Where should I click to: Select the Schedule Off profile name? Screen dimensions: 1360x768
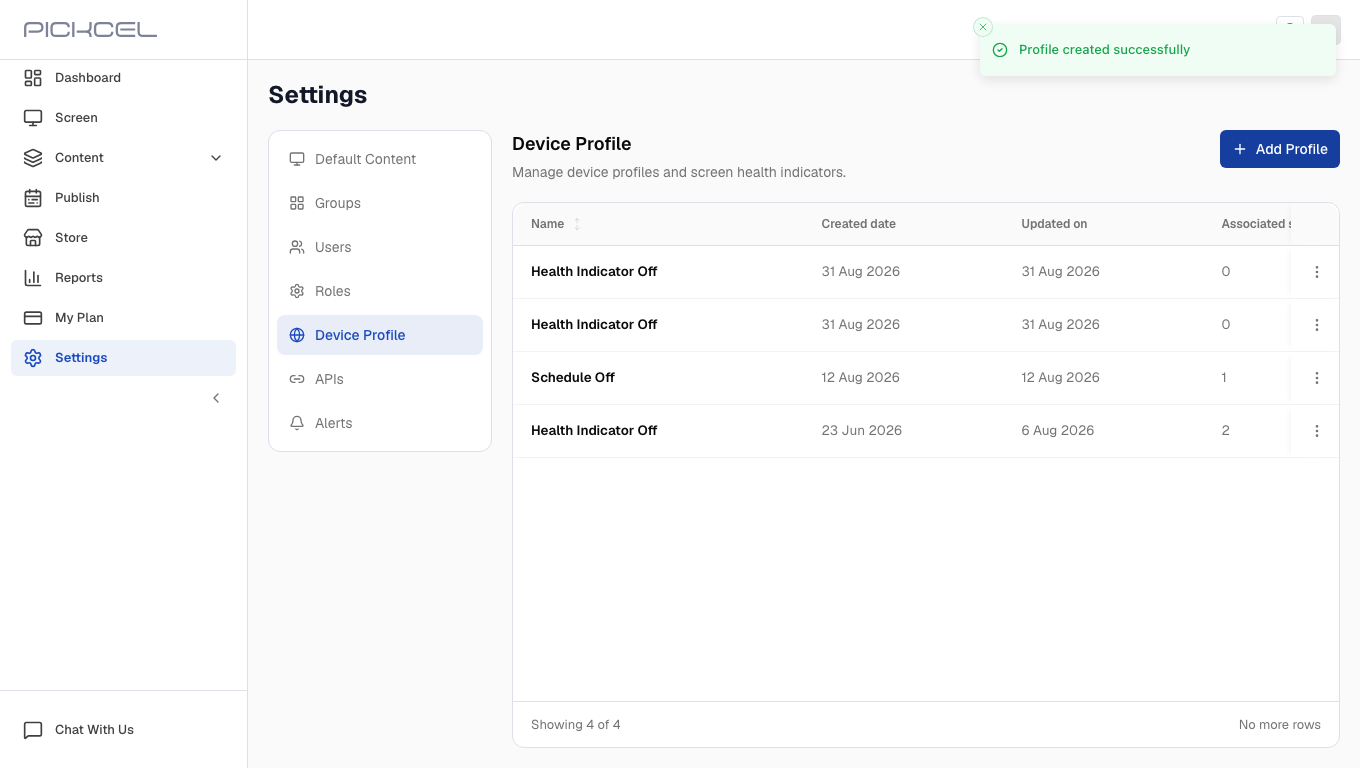click(x=573, y=378)
